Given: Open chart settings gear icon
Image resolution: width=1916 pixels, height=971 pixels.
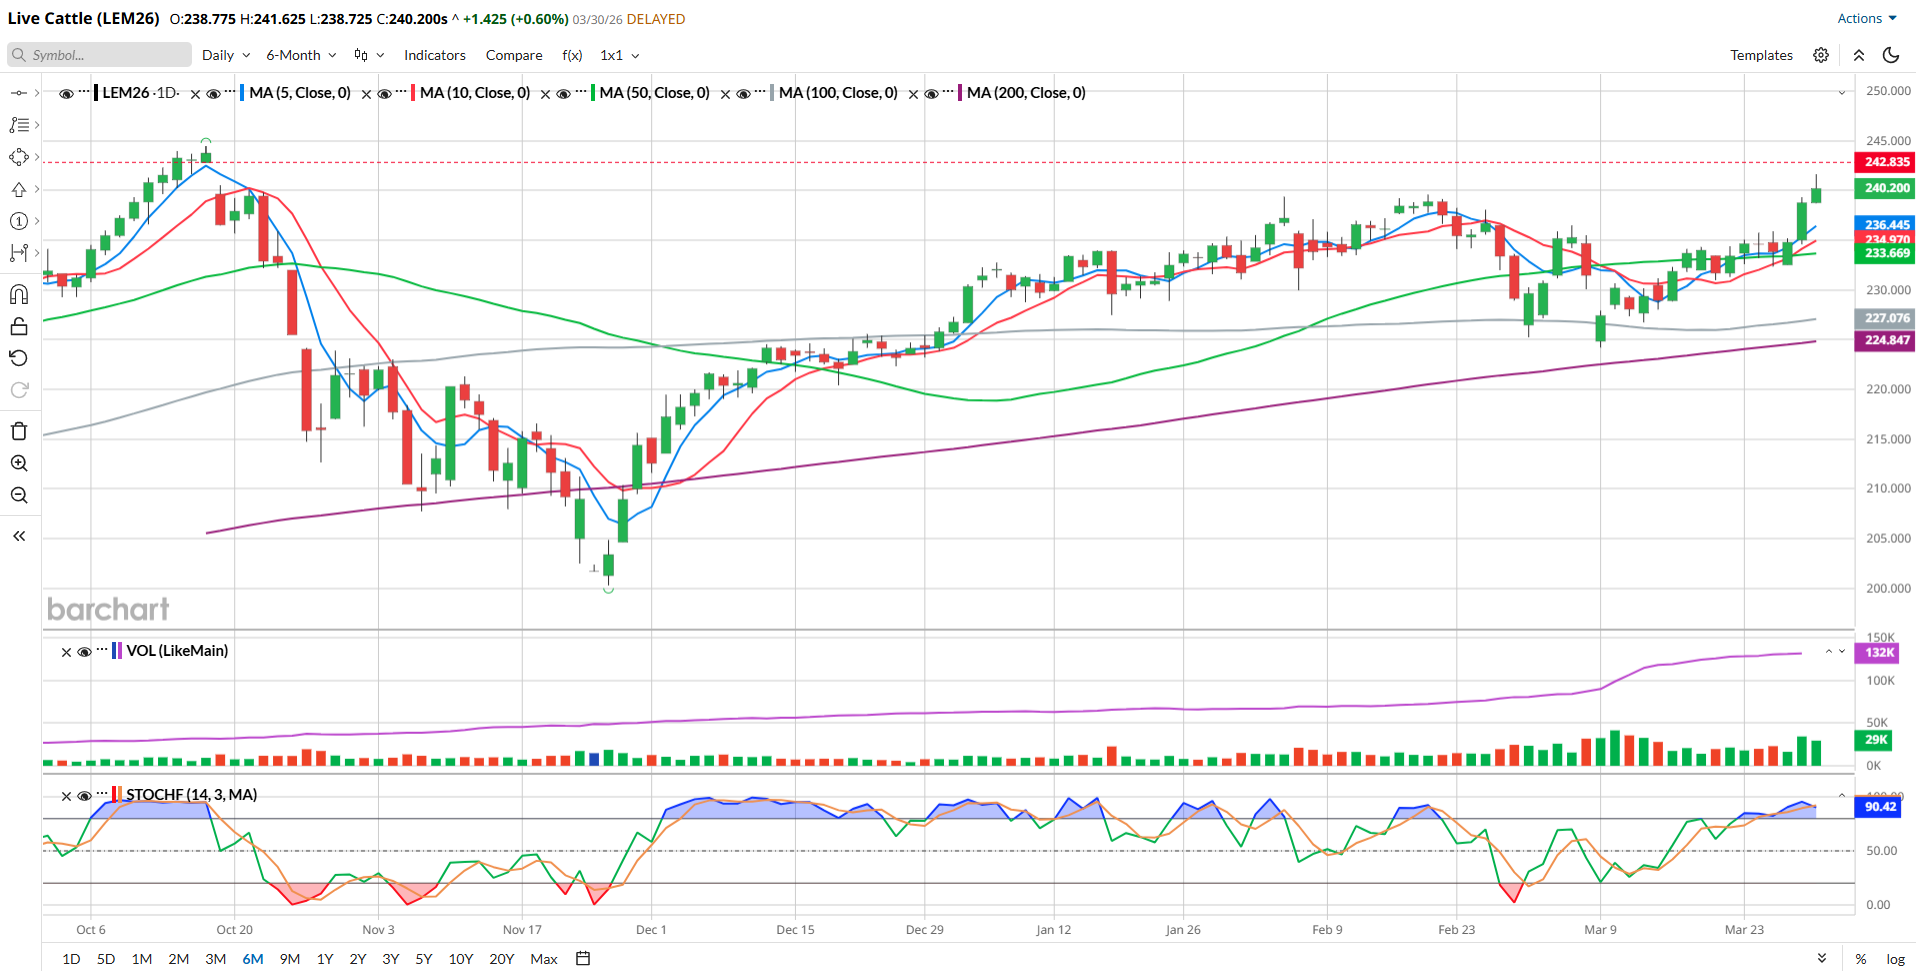Looking at the screenshot, I should pyautogui.click(x=1821, y=55).
